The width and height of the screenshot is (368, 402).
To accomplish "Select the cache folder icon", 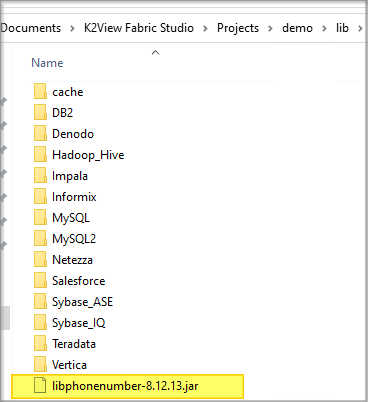I will [x=40, y=92].
